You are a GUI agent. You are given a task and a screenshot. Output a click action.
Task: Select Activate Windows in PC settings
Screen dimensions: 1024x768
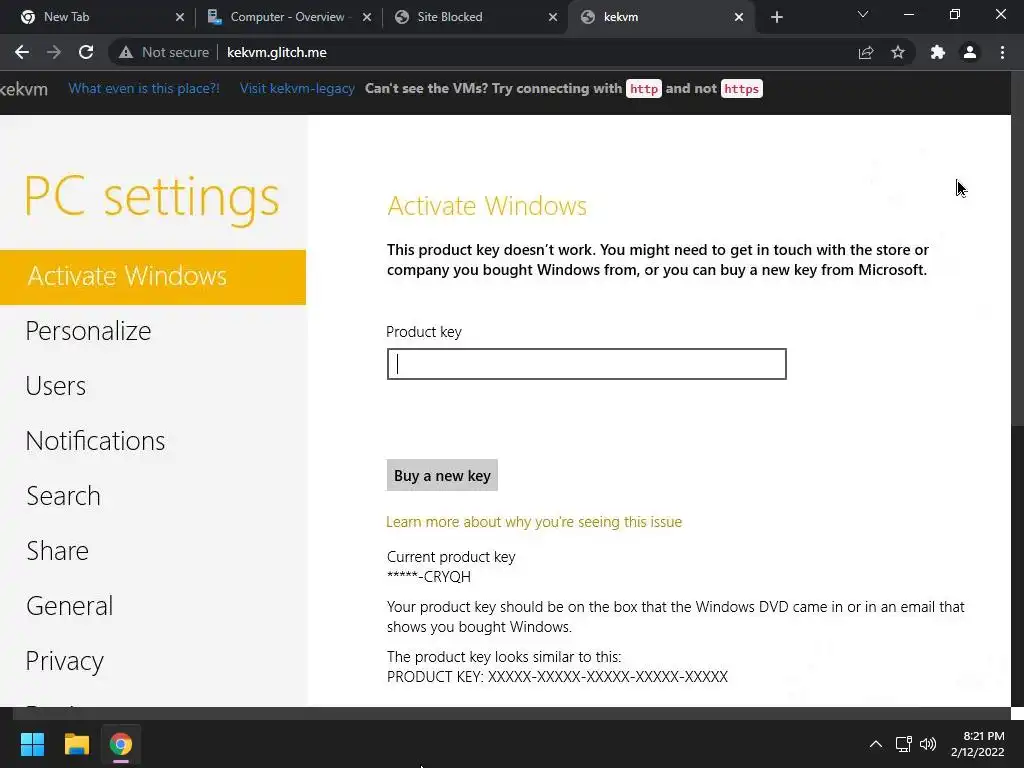click(x=153, y=277)
